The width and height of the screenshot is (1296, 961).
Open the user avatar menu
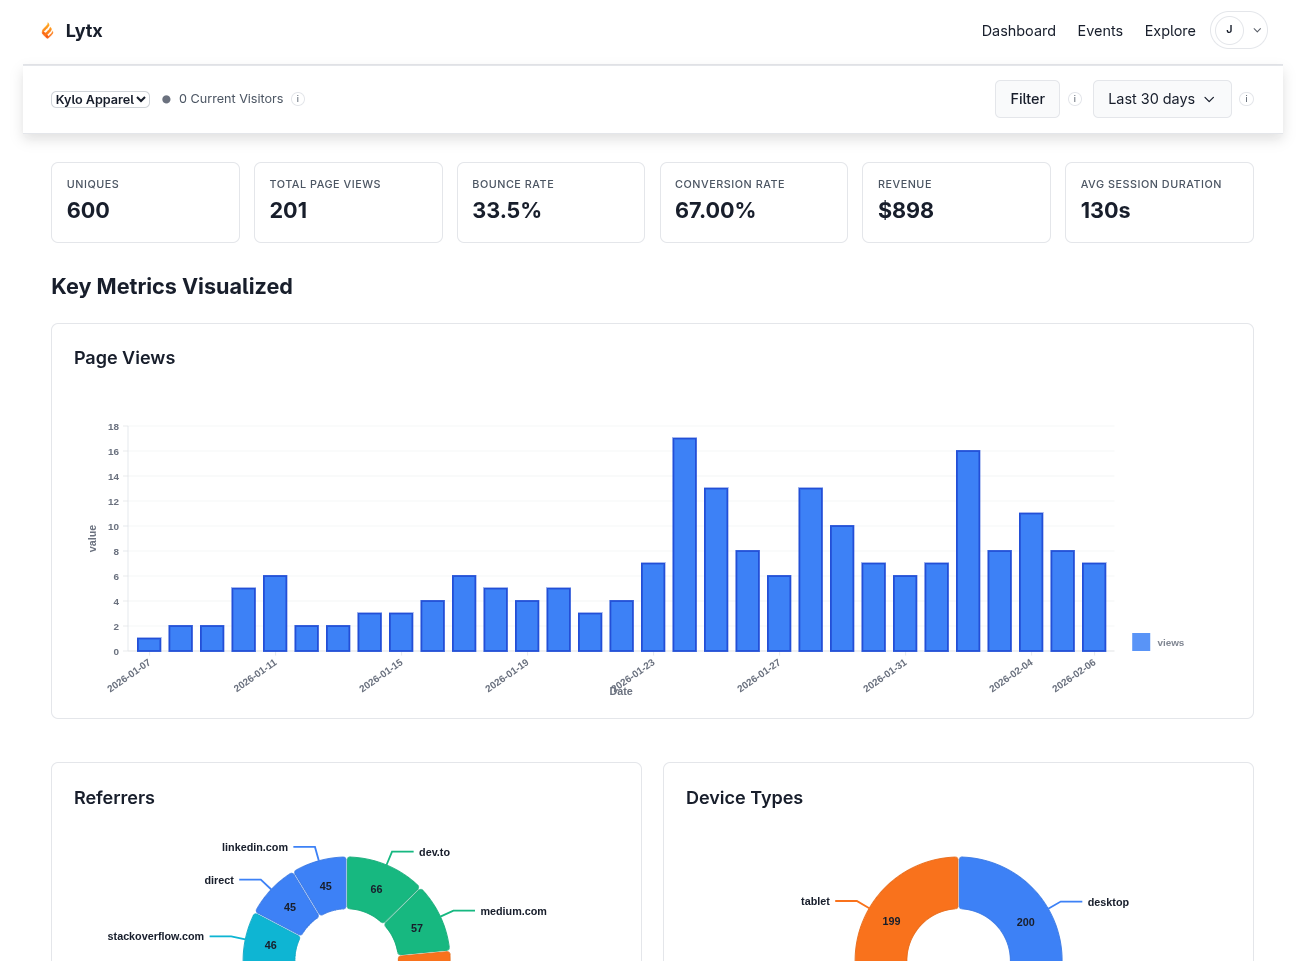pyautogui.click(x=1229, y=30)
